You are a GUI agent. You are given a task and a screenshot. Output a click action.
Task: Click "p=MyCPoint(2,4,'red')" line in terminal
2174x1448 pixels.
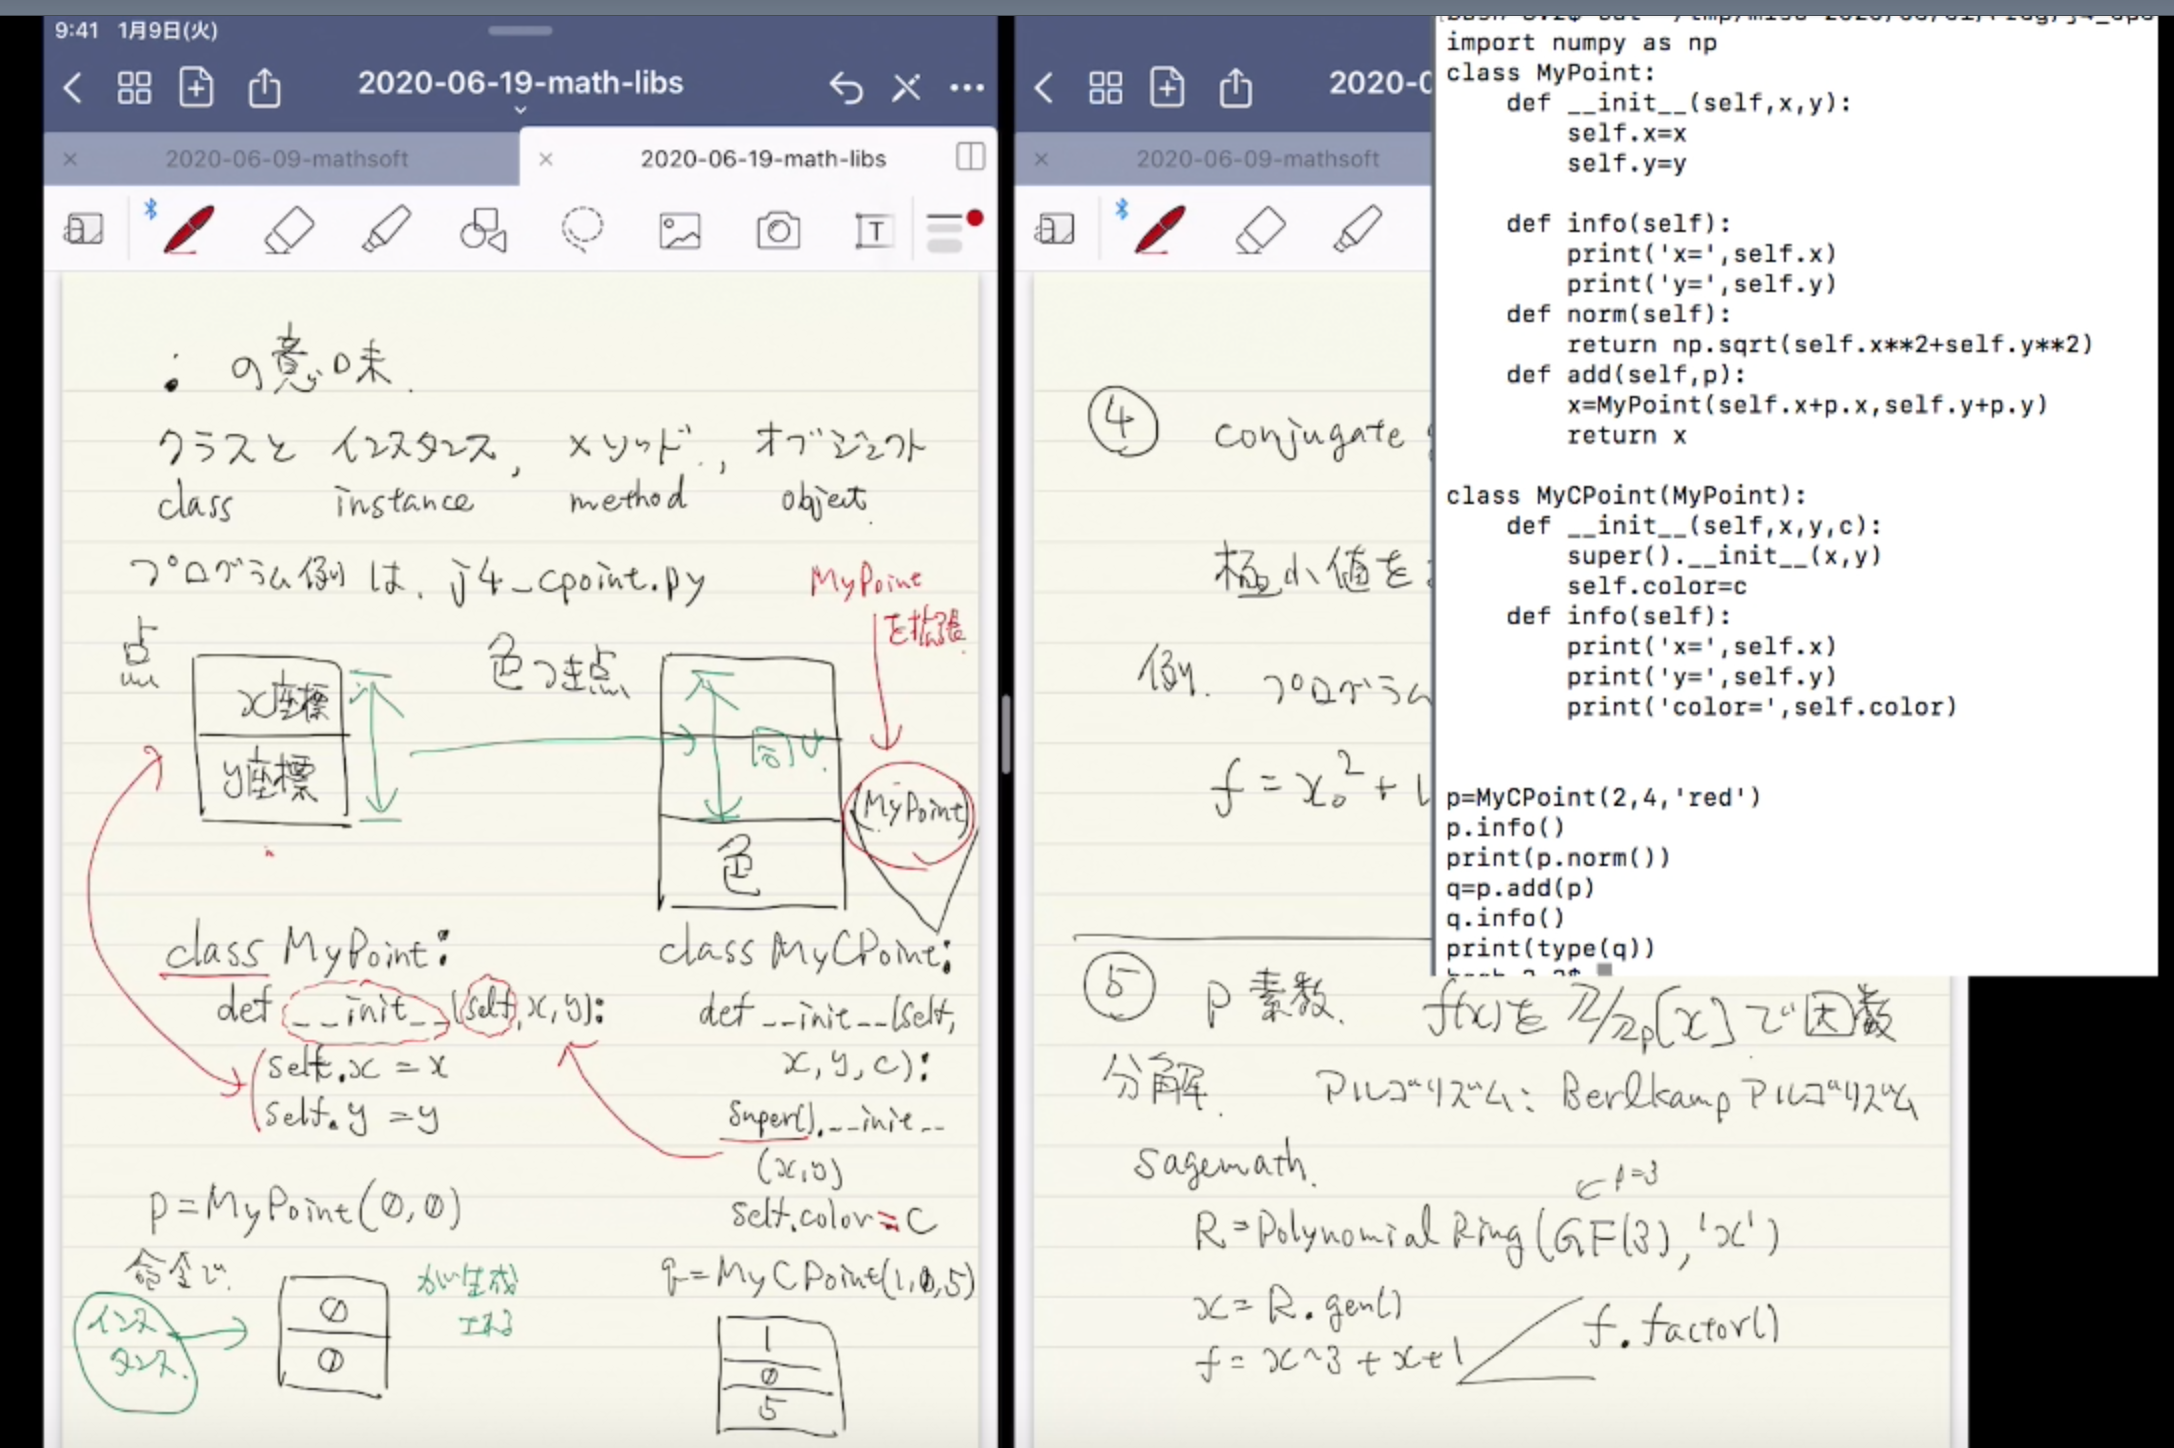tap(1603, 798)
